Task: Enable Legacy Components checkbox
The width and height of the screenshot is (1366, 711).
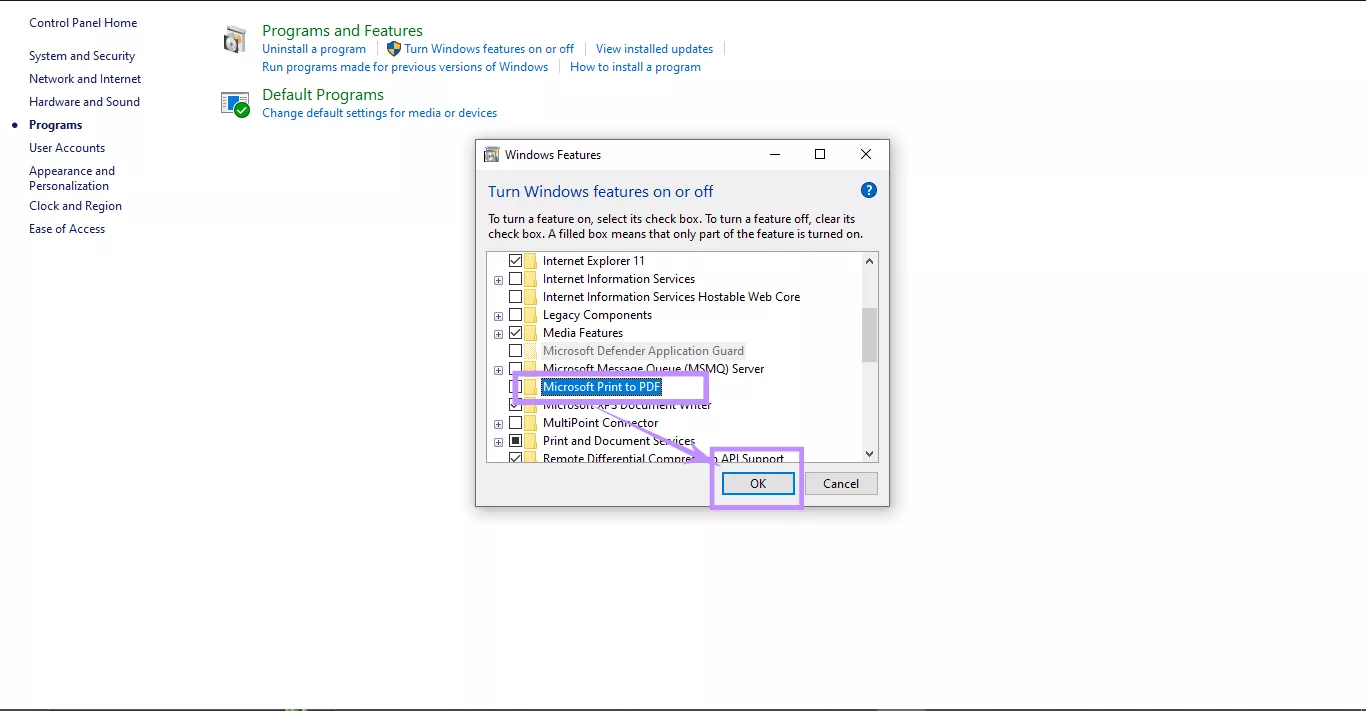Action: tap(515, 315)
